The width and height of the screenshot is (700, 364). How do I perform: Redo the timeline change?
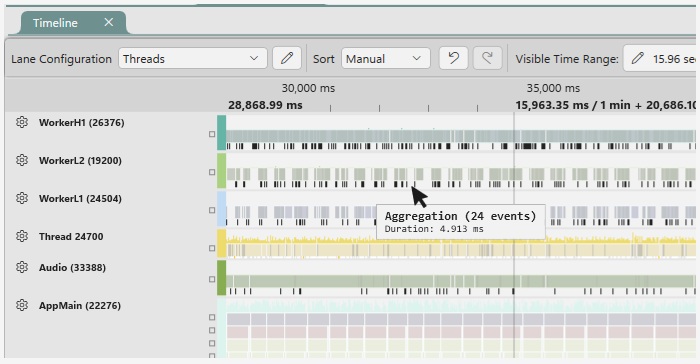(x=488, y=59)
